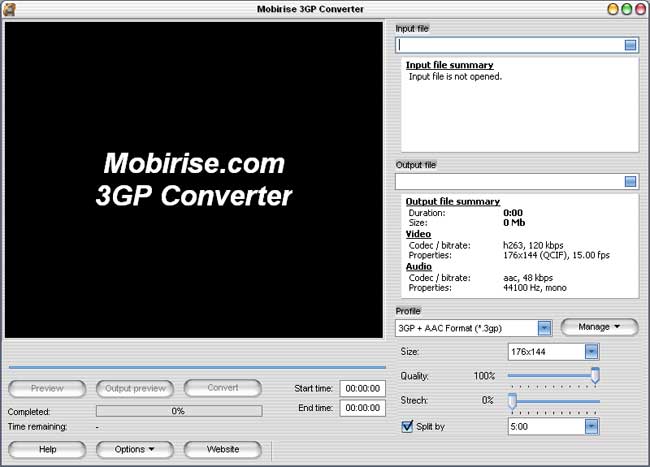Maximize window with green title bar button
Viewport: 650px width, 467px height.
point(627,9)
